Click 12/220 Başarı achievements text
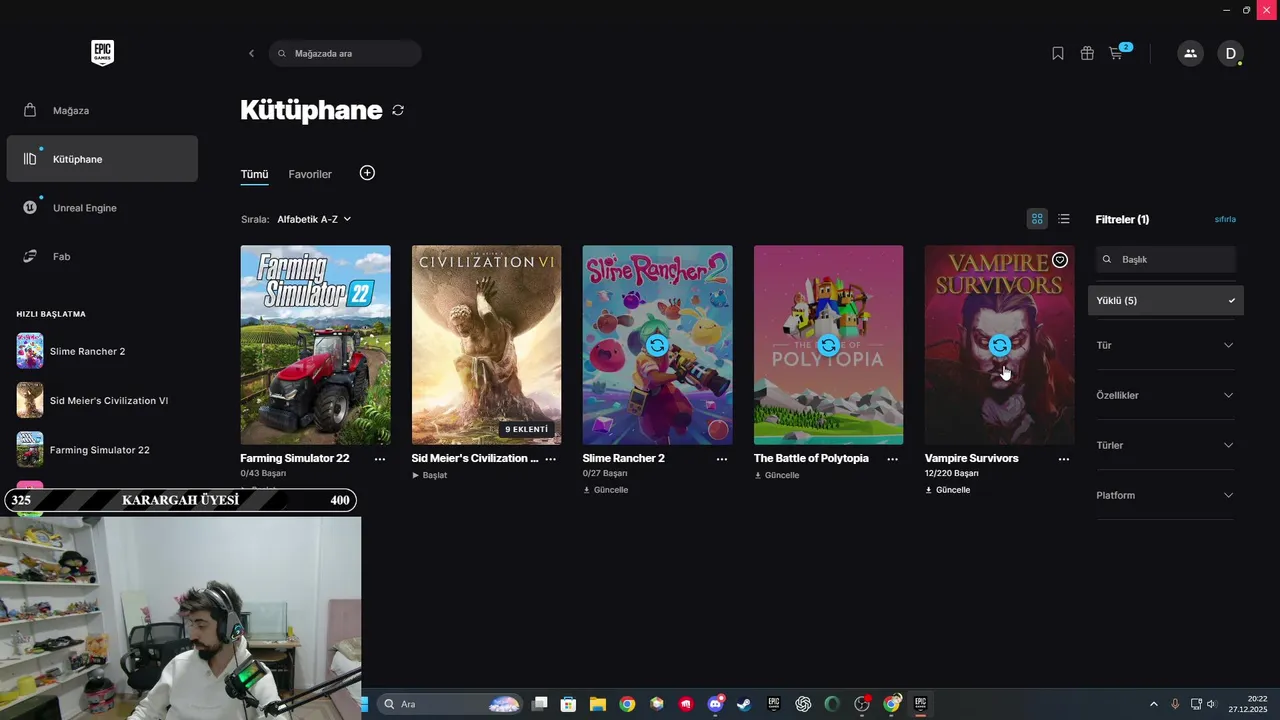1280x720 pixels. [952, 473]
